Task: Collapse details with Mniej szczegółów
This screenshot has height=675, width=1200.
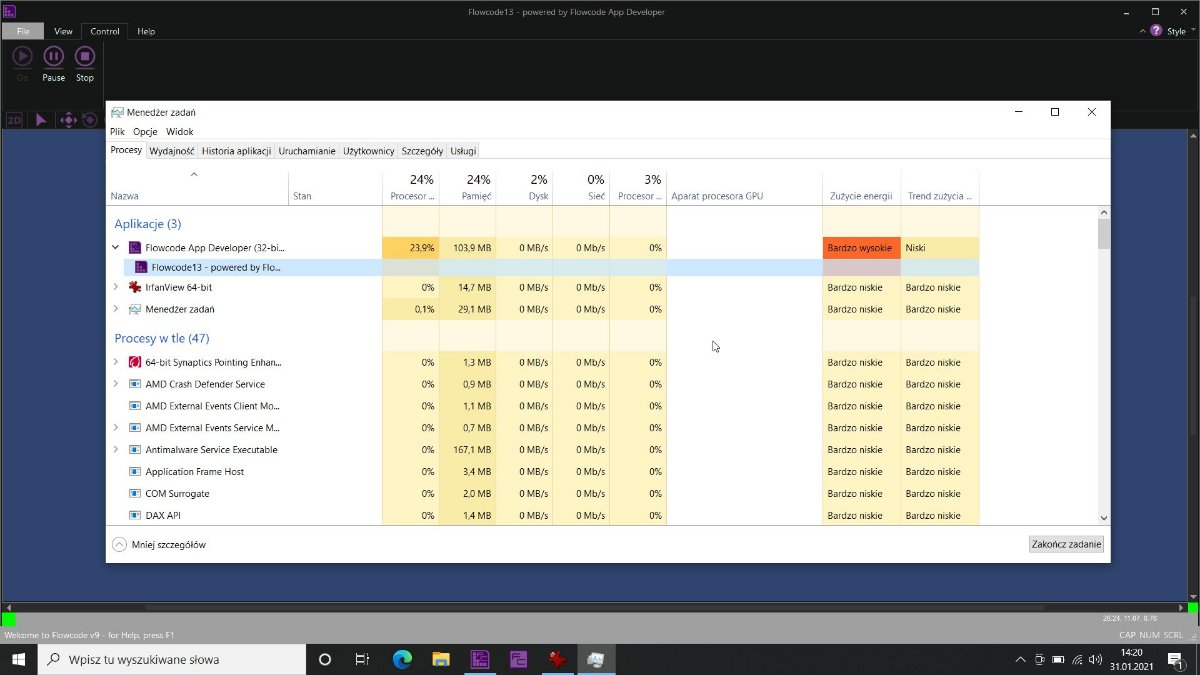Action: (x=160, y=545)
